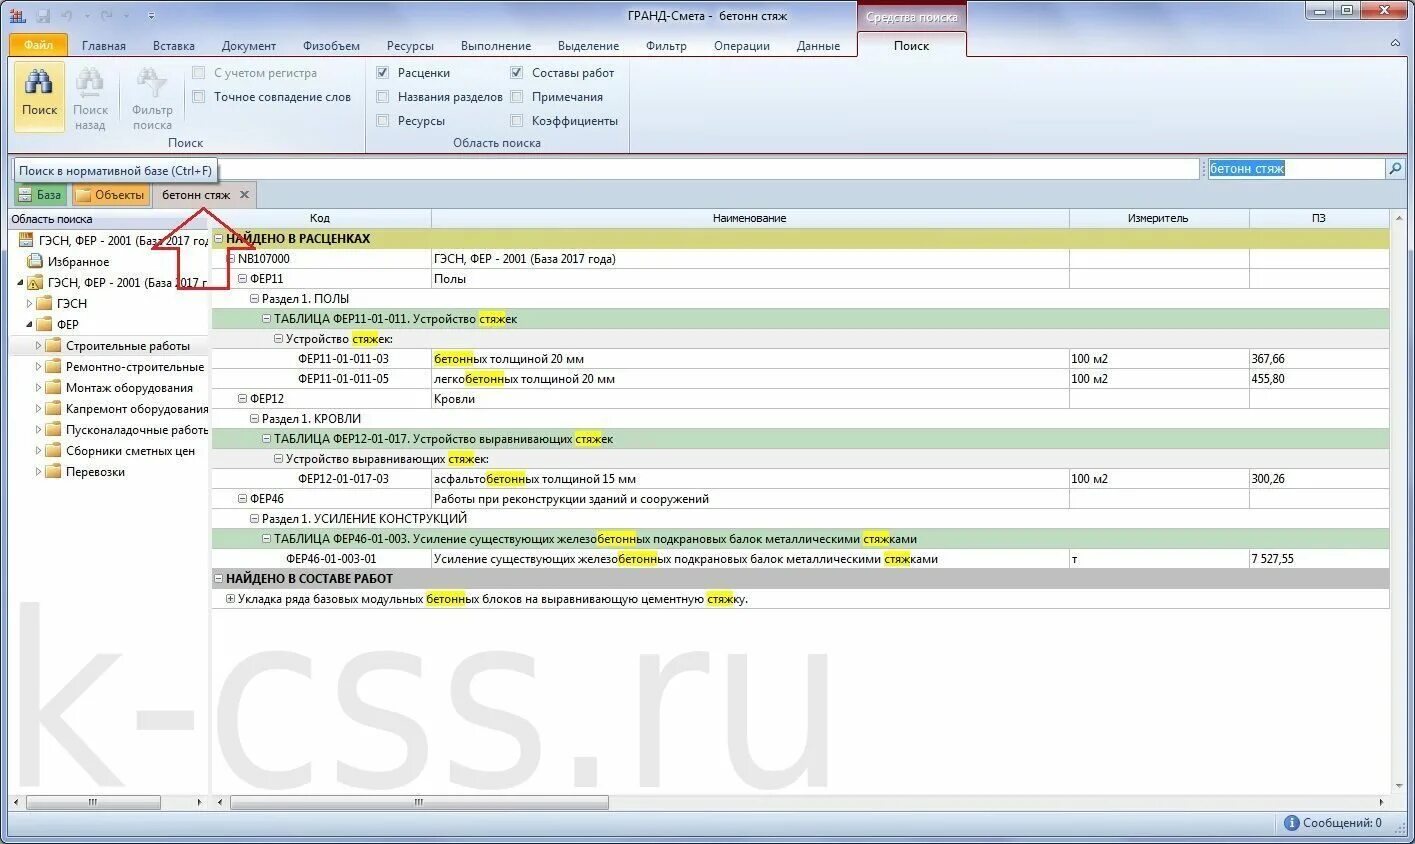Select the ФЕР46-01-003-01 row code
This screenshot has height=844, width=1415.
click(331, 559)
